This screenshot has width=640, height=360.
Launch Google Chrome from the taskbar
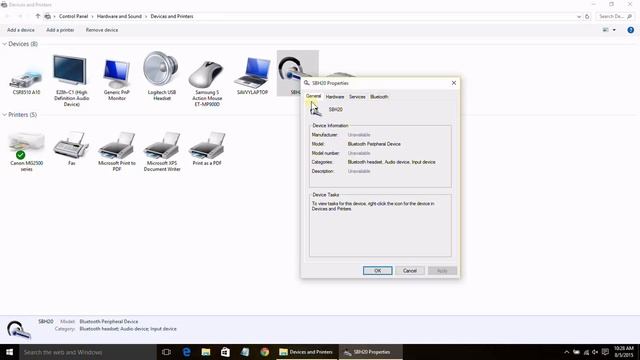(x=264, y=352)
